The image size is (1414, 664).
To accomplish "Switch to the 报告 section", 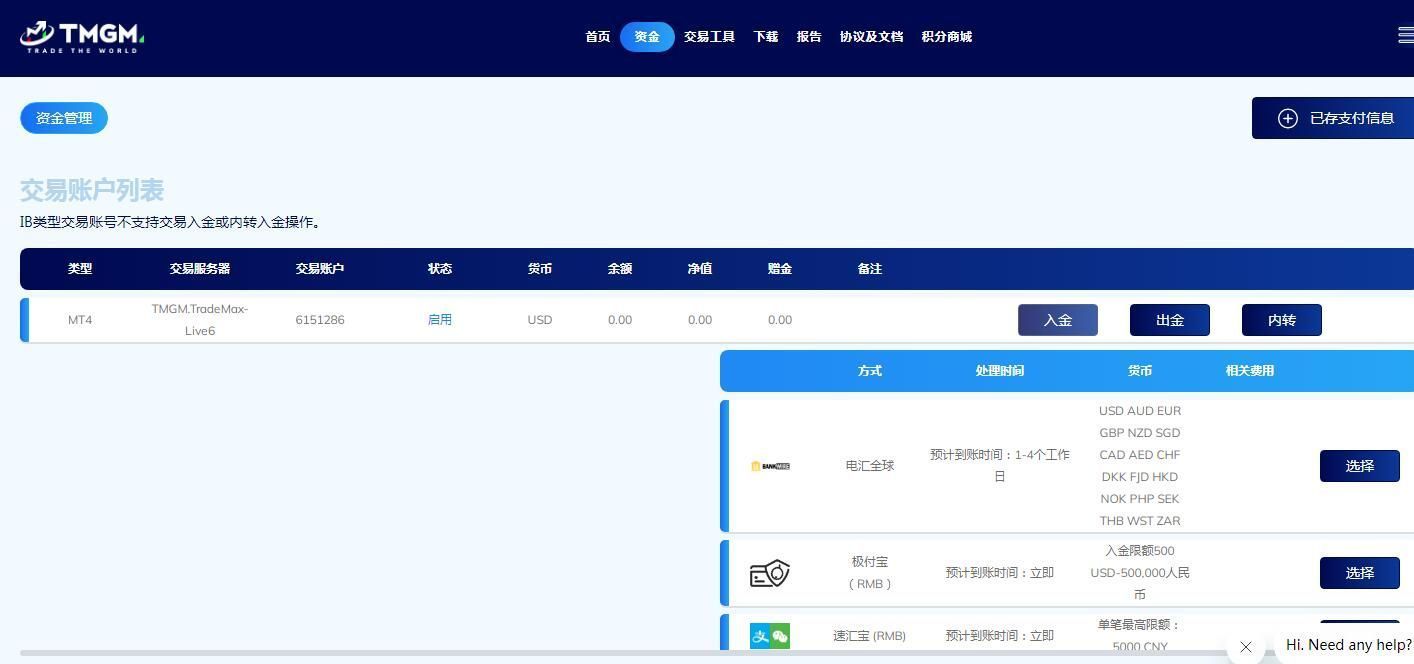I will tap(808, 36).
